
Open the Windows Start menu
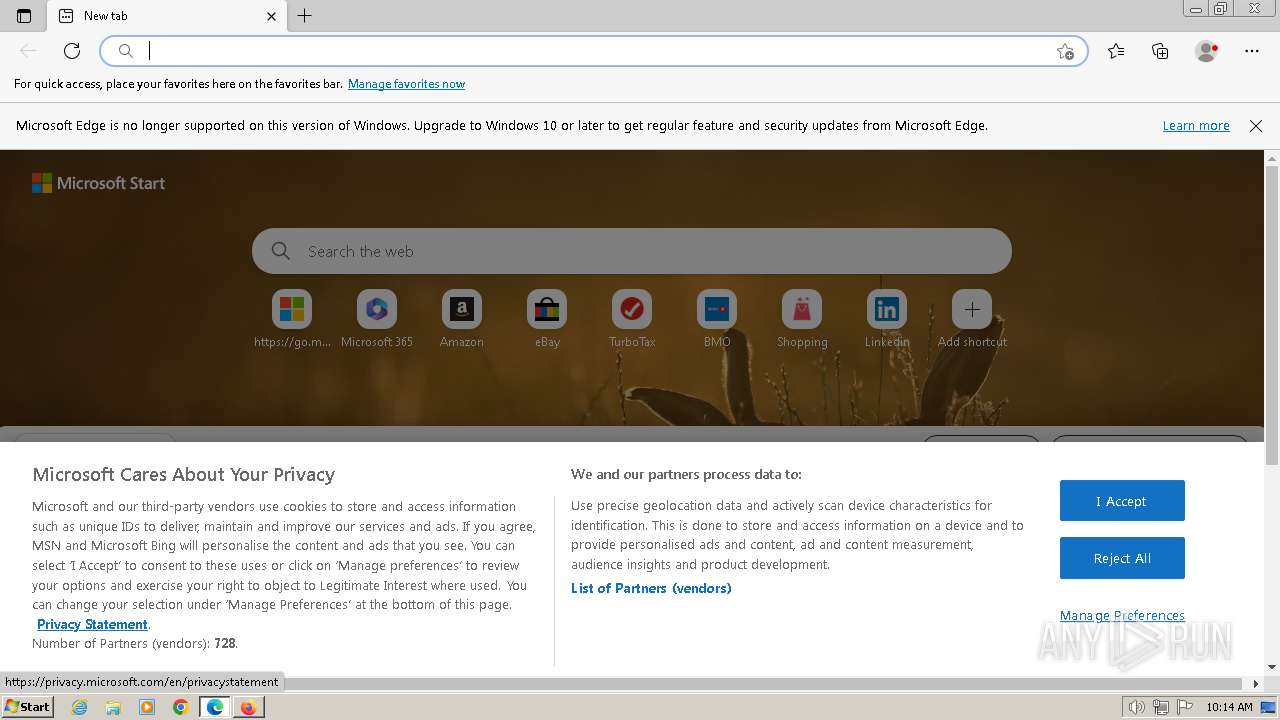(27, 706)
